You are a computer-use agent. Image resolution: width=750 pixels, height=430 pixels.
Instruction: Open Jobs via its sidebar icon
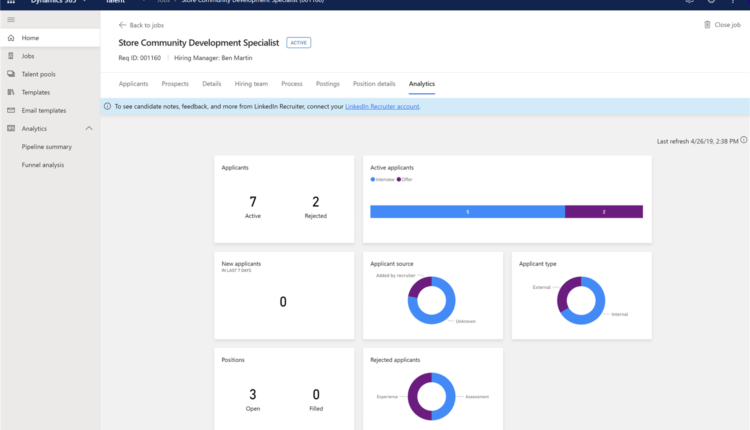(11, 56)
